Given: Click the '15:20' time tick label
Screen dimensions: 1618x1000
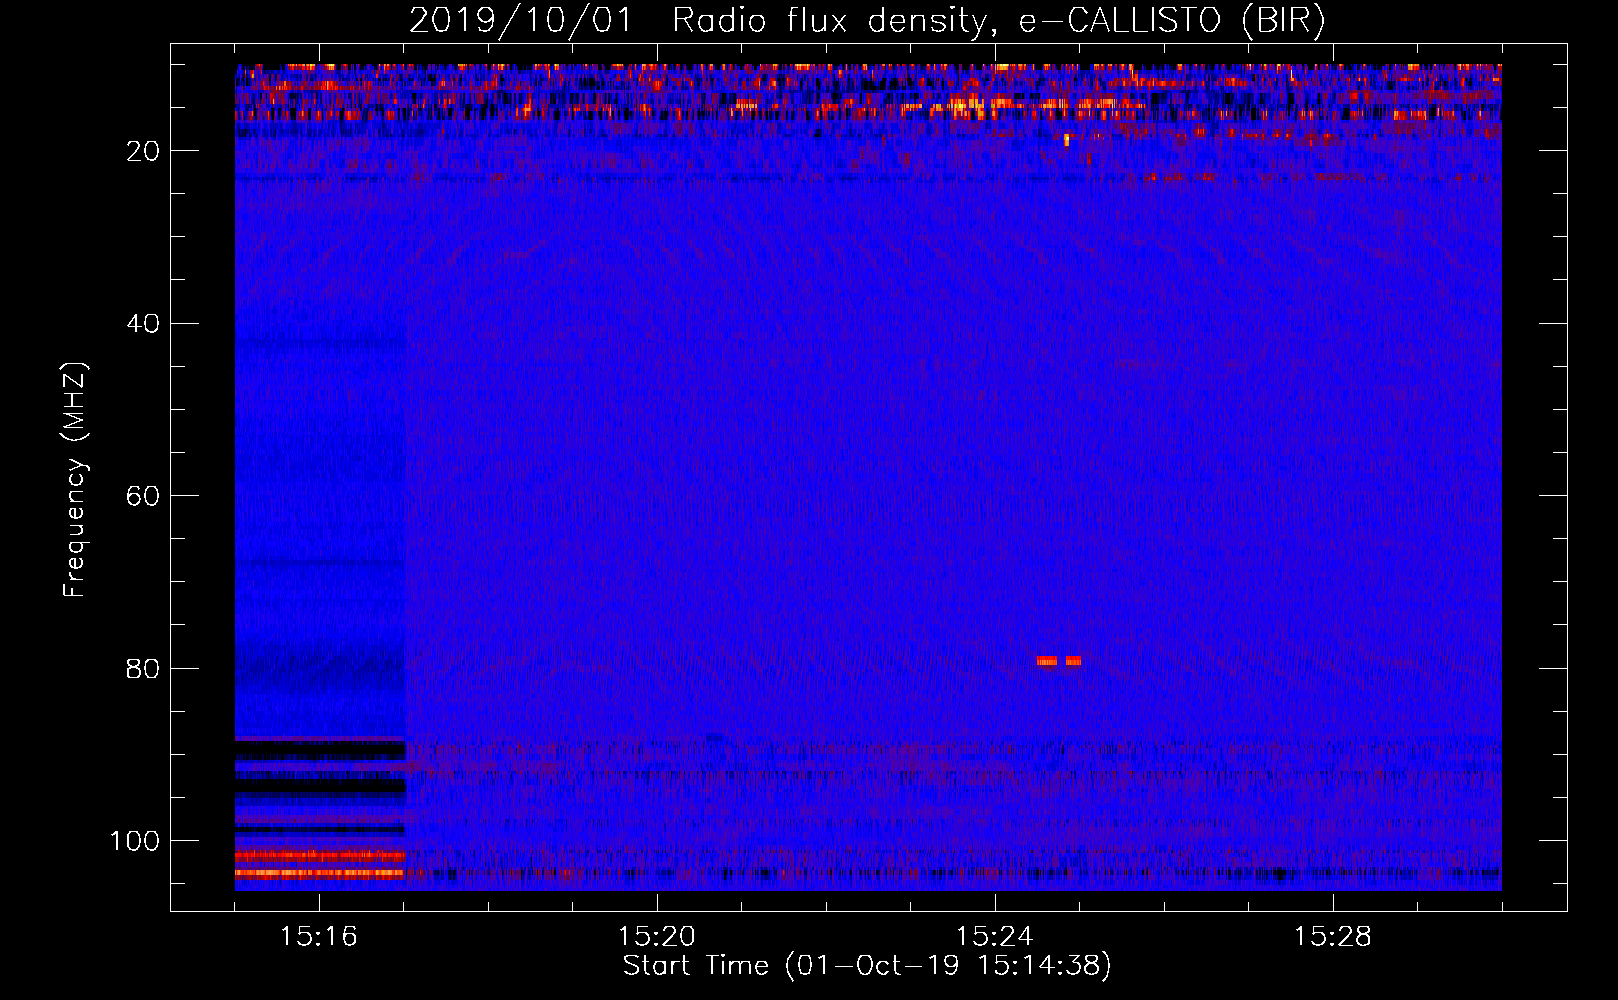Looking at the screenshot, I should click(657, 936).
